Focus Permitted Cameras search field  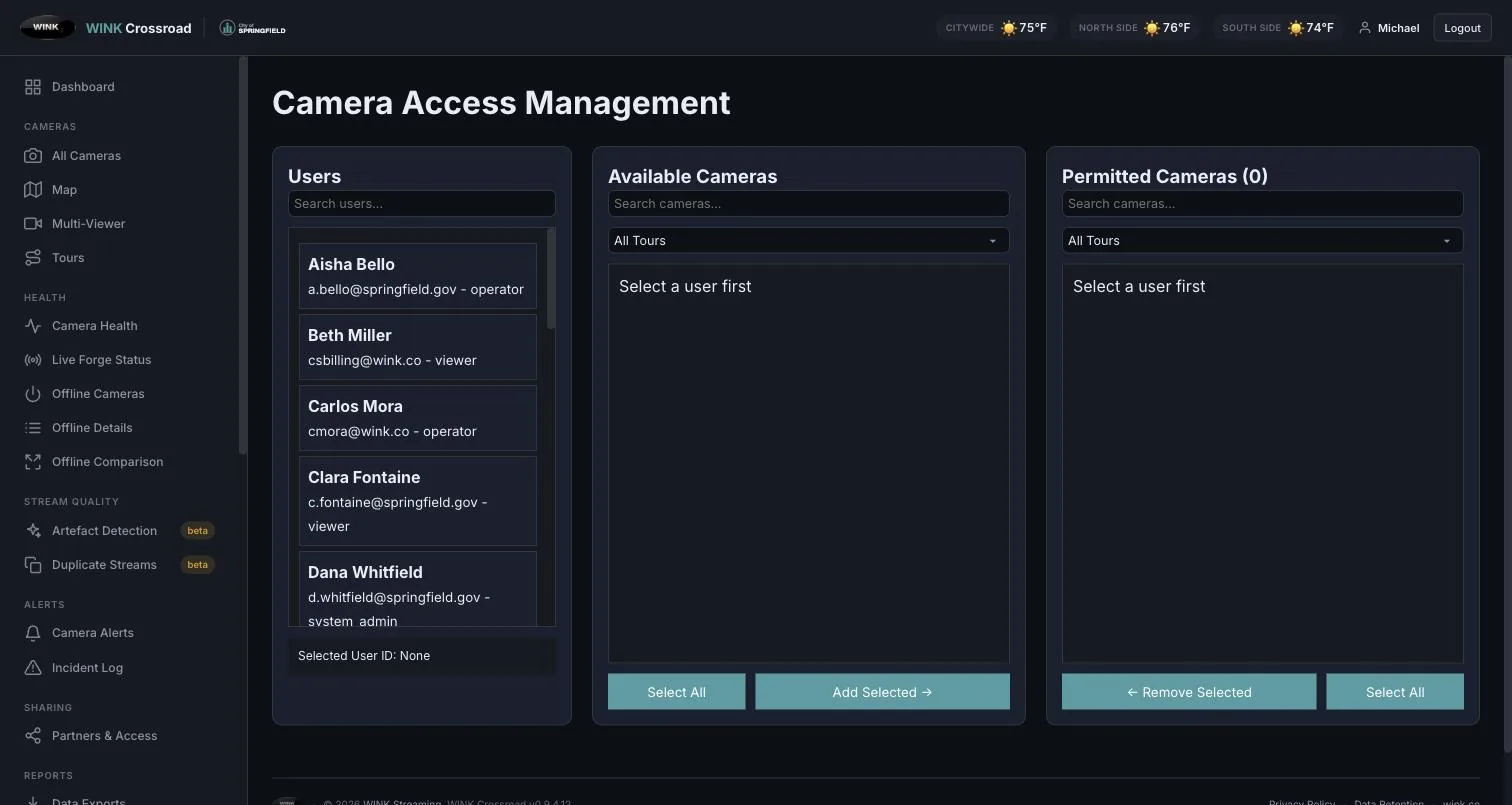[1262, 204]
